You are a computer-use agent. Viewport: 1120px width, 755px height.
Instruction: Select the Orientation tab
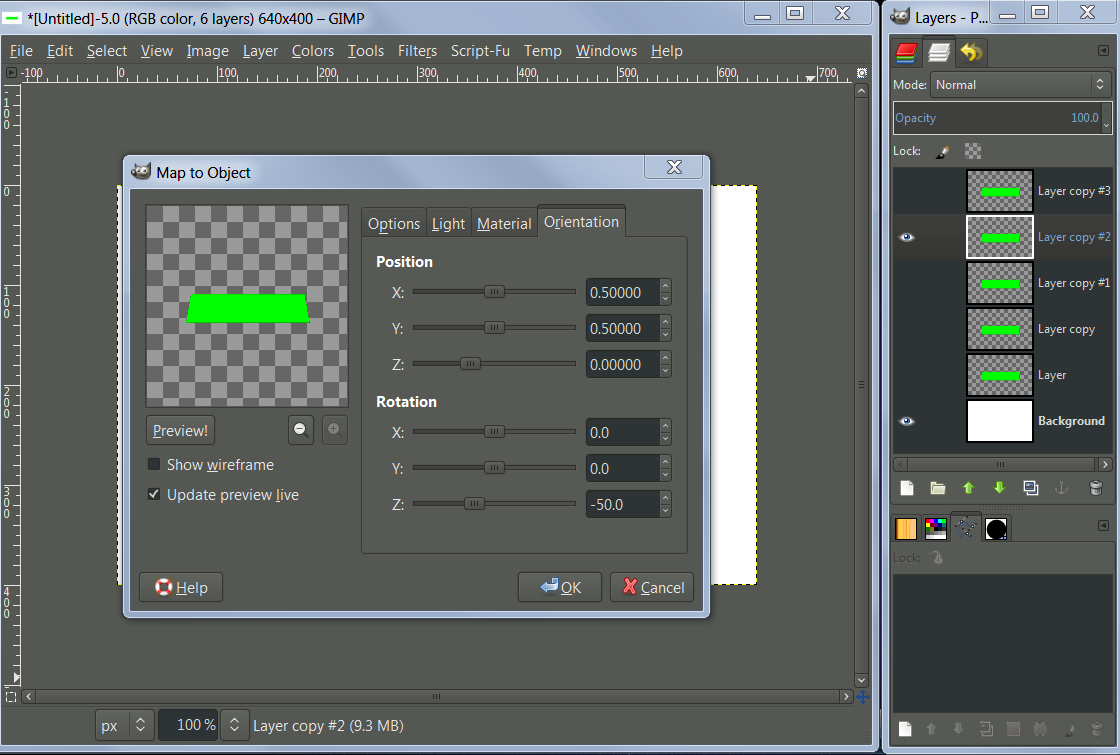point(581,221)
